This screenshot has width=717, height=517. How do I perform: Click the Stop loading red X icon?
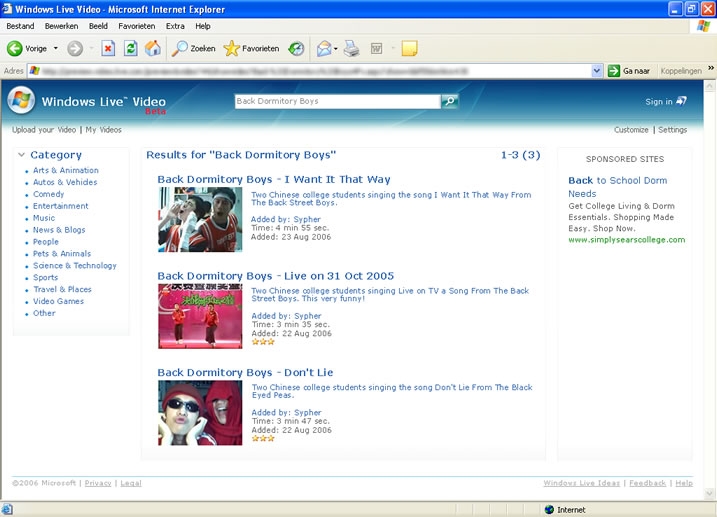108,48
